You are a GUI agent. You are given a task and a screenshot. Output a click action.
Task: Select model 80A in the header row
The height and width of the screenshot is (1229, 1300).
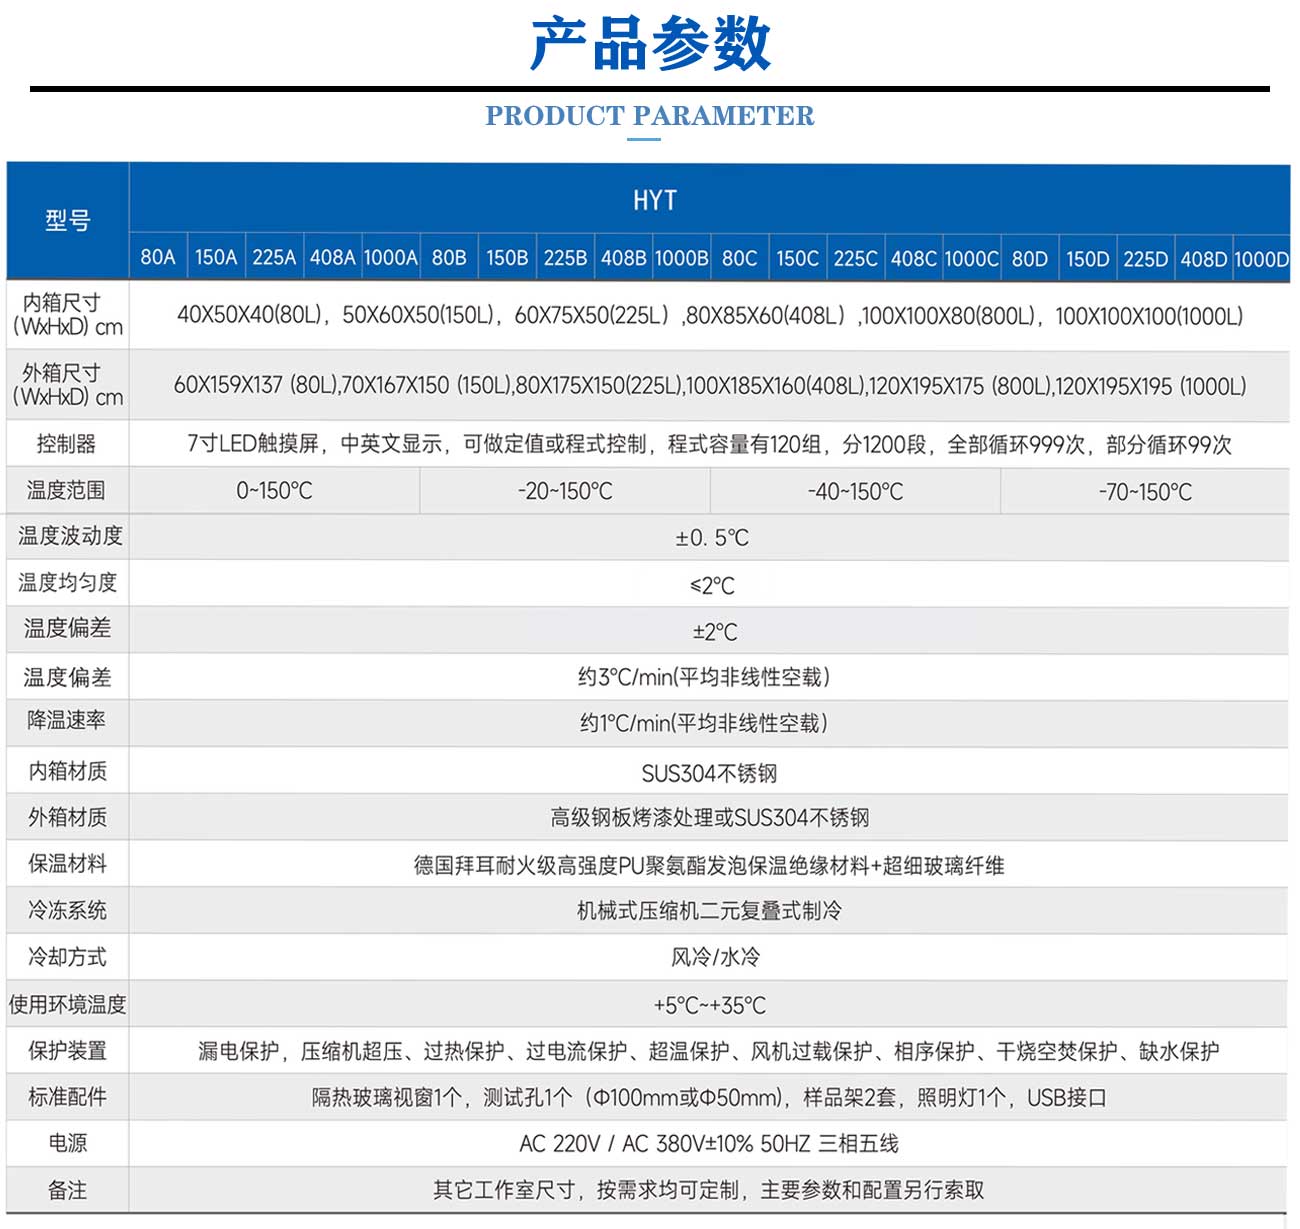pyautogui.click(x=158, y=258)
